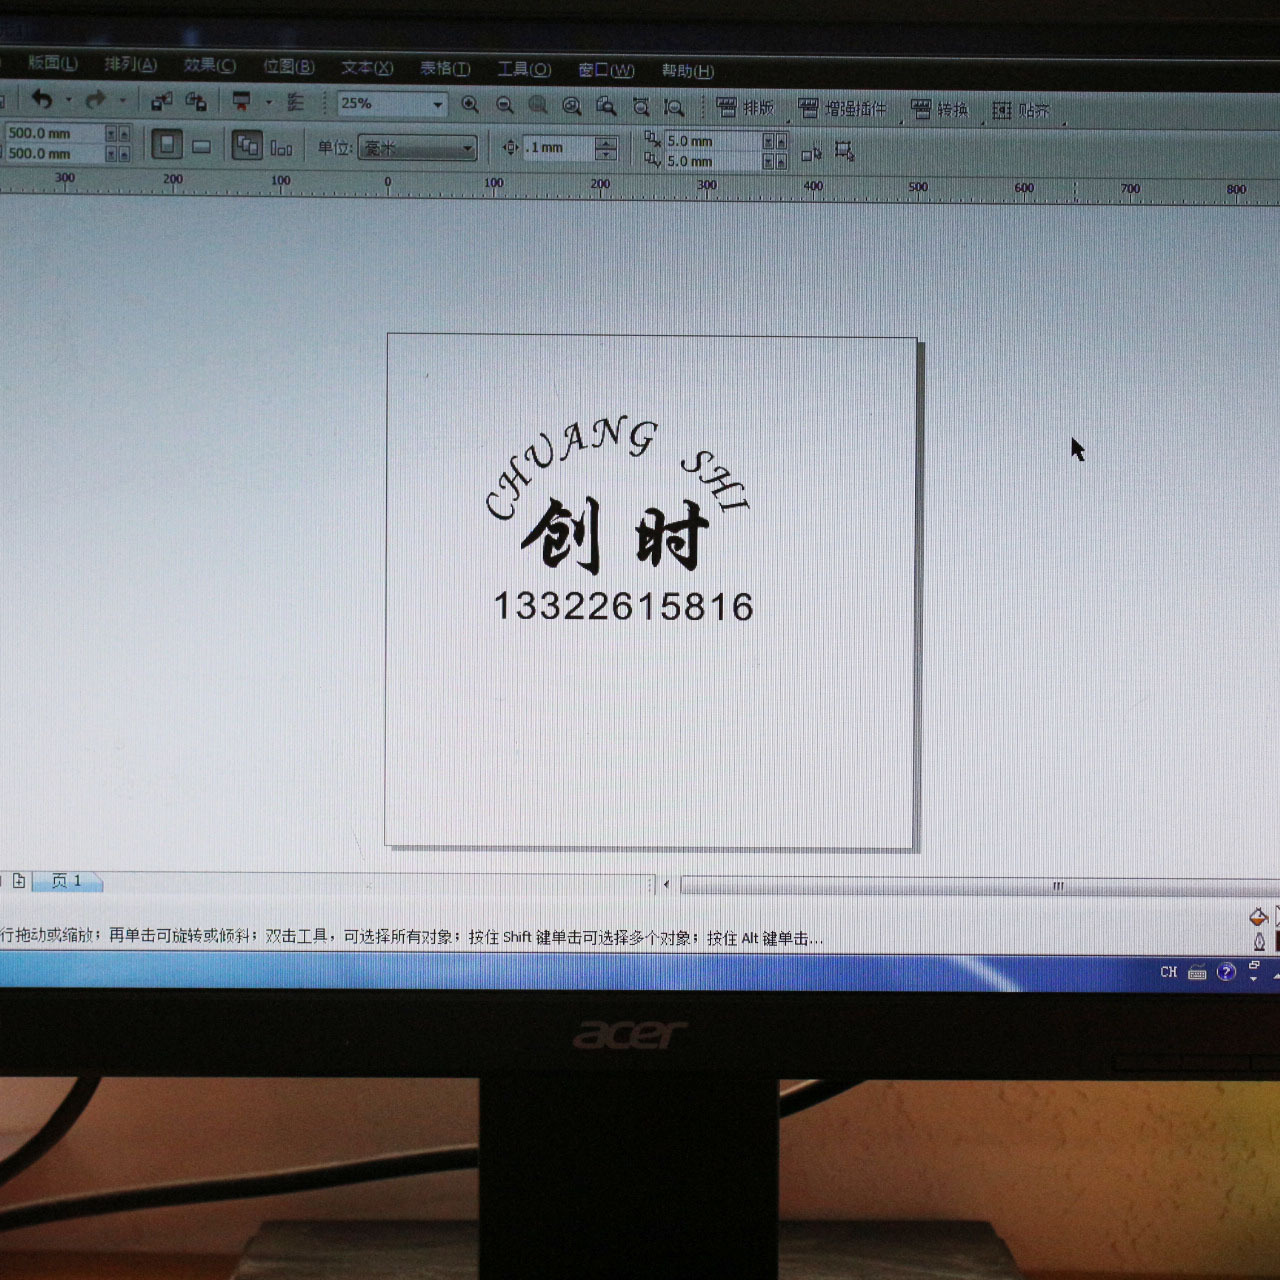Open the 窗口(W) menu
Screen dimensions: 1280x1280
606,70
